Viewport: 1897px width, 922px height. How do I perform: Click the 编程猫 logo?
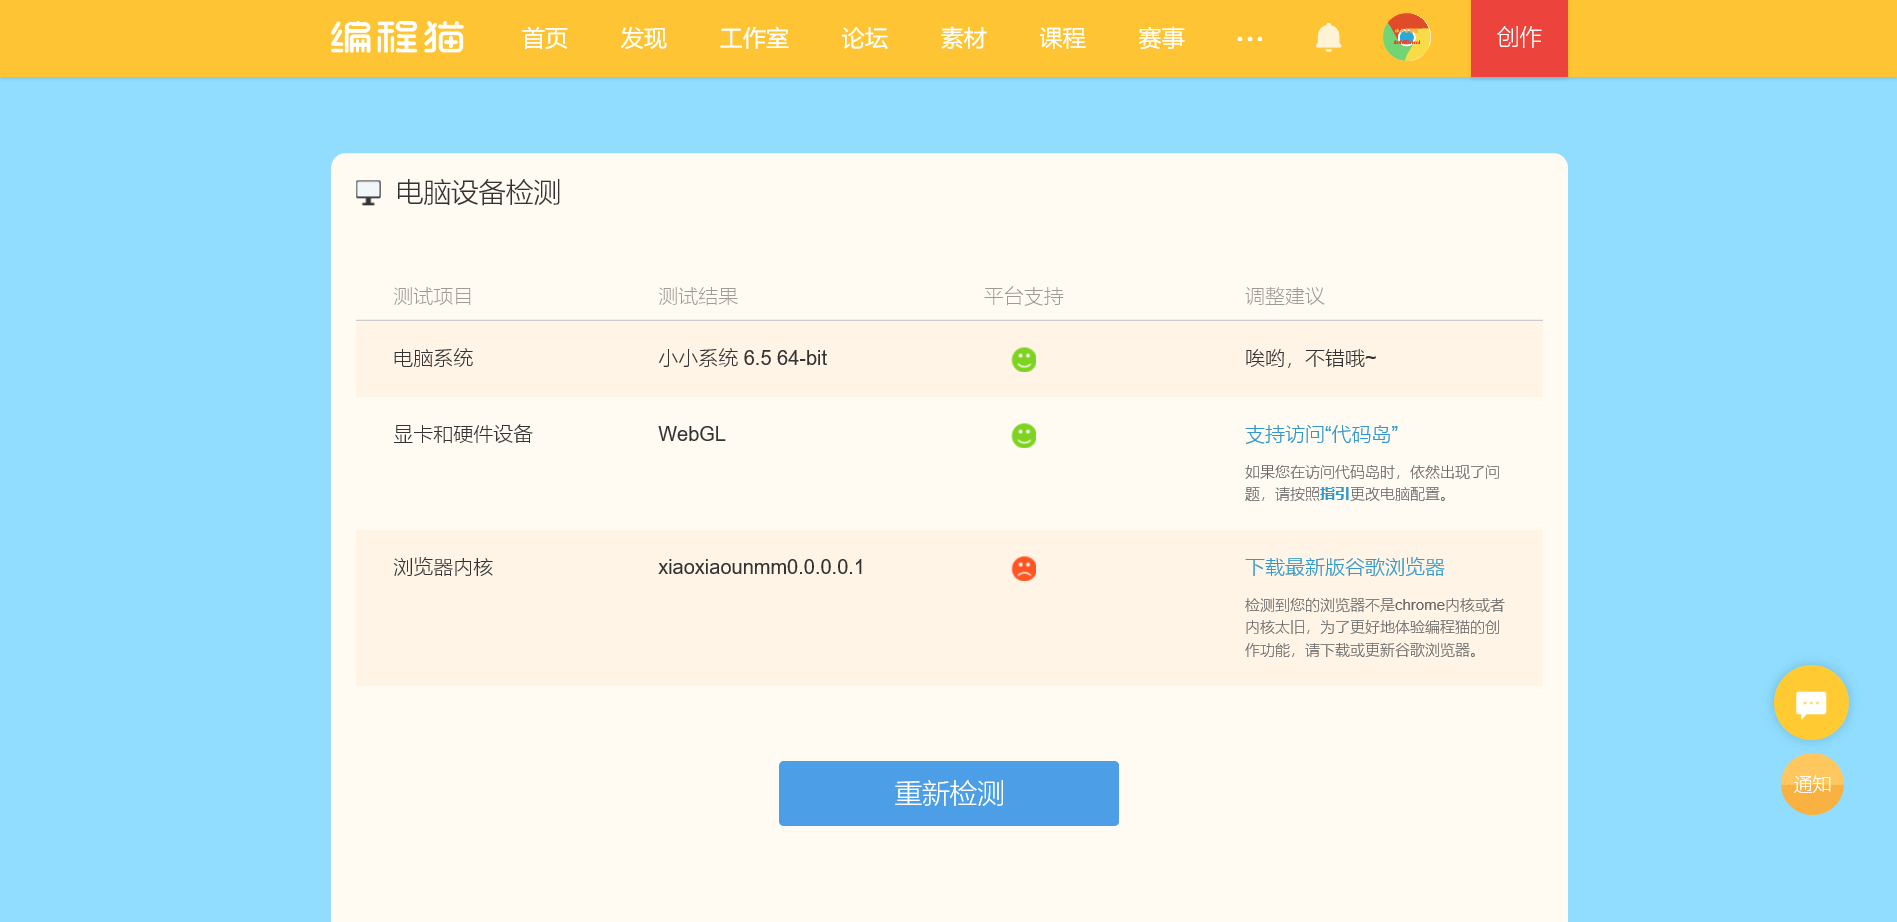tap(398, 38)
